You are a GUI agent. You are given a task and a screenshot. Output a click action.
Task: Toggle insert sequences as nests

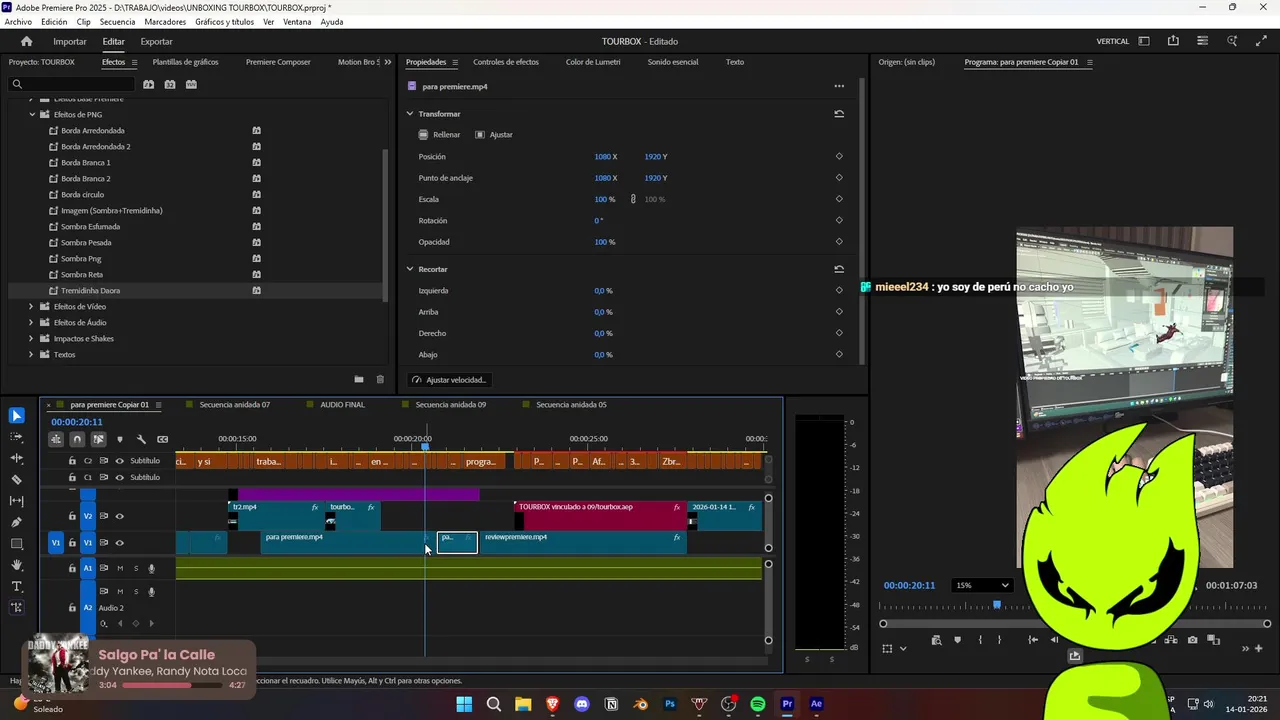(x=56, y=439)
